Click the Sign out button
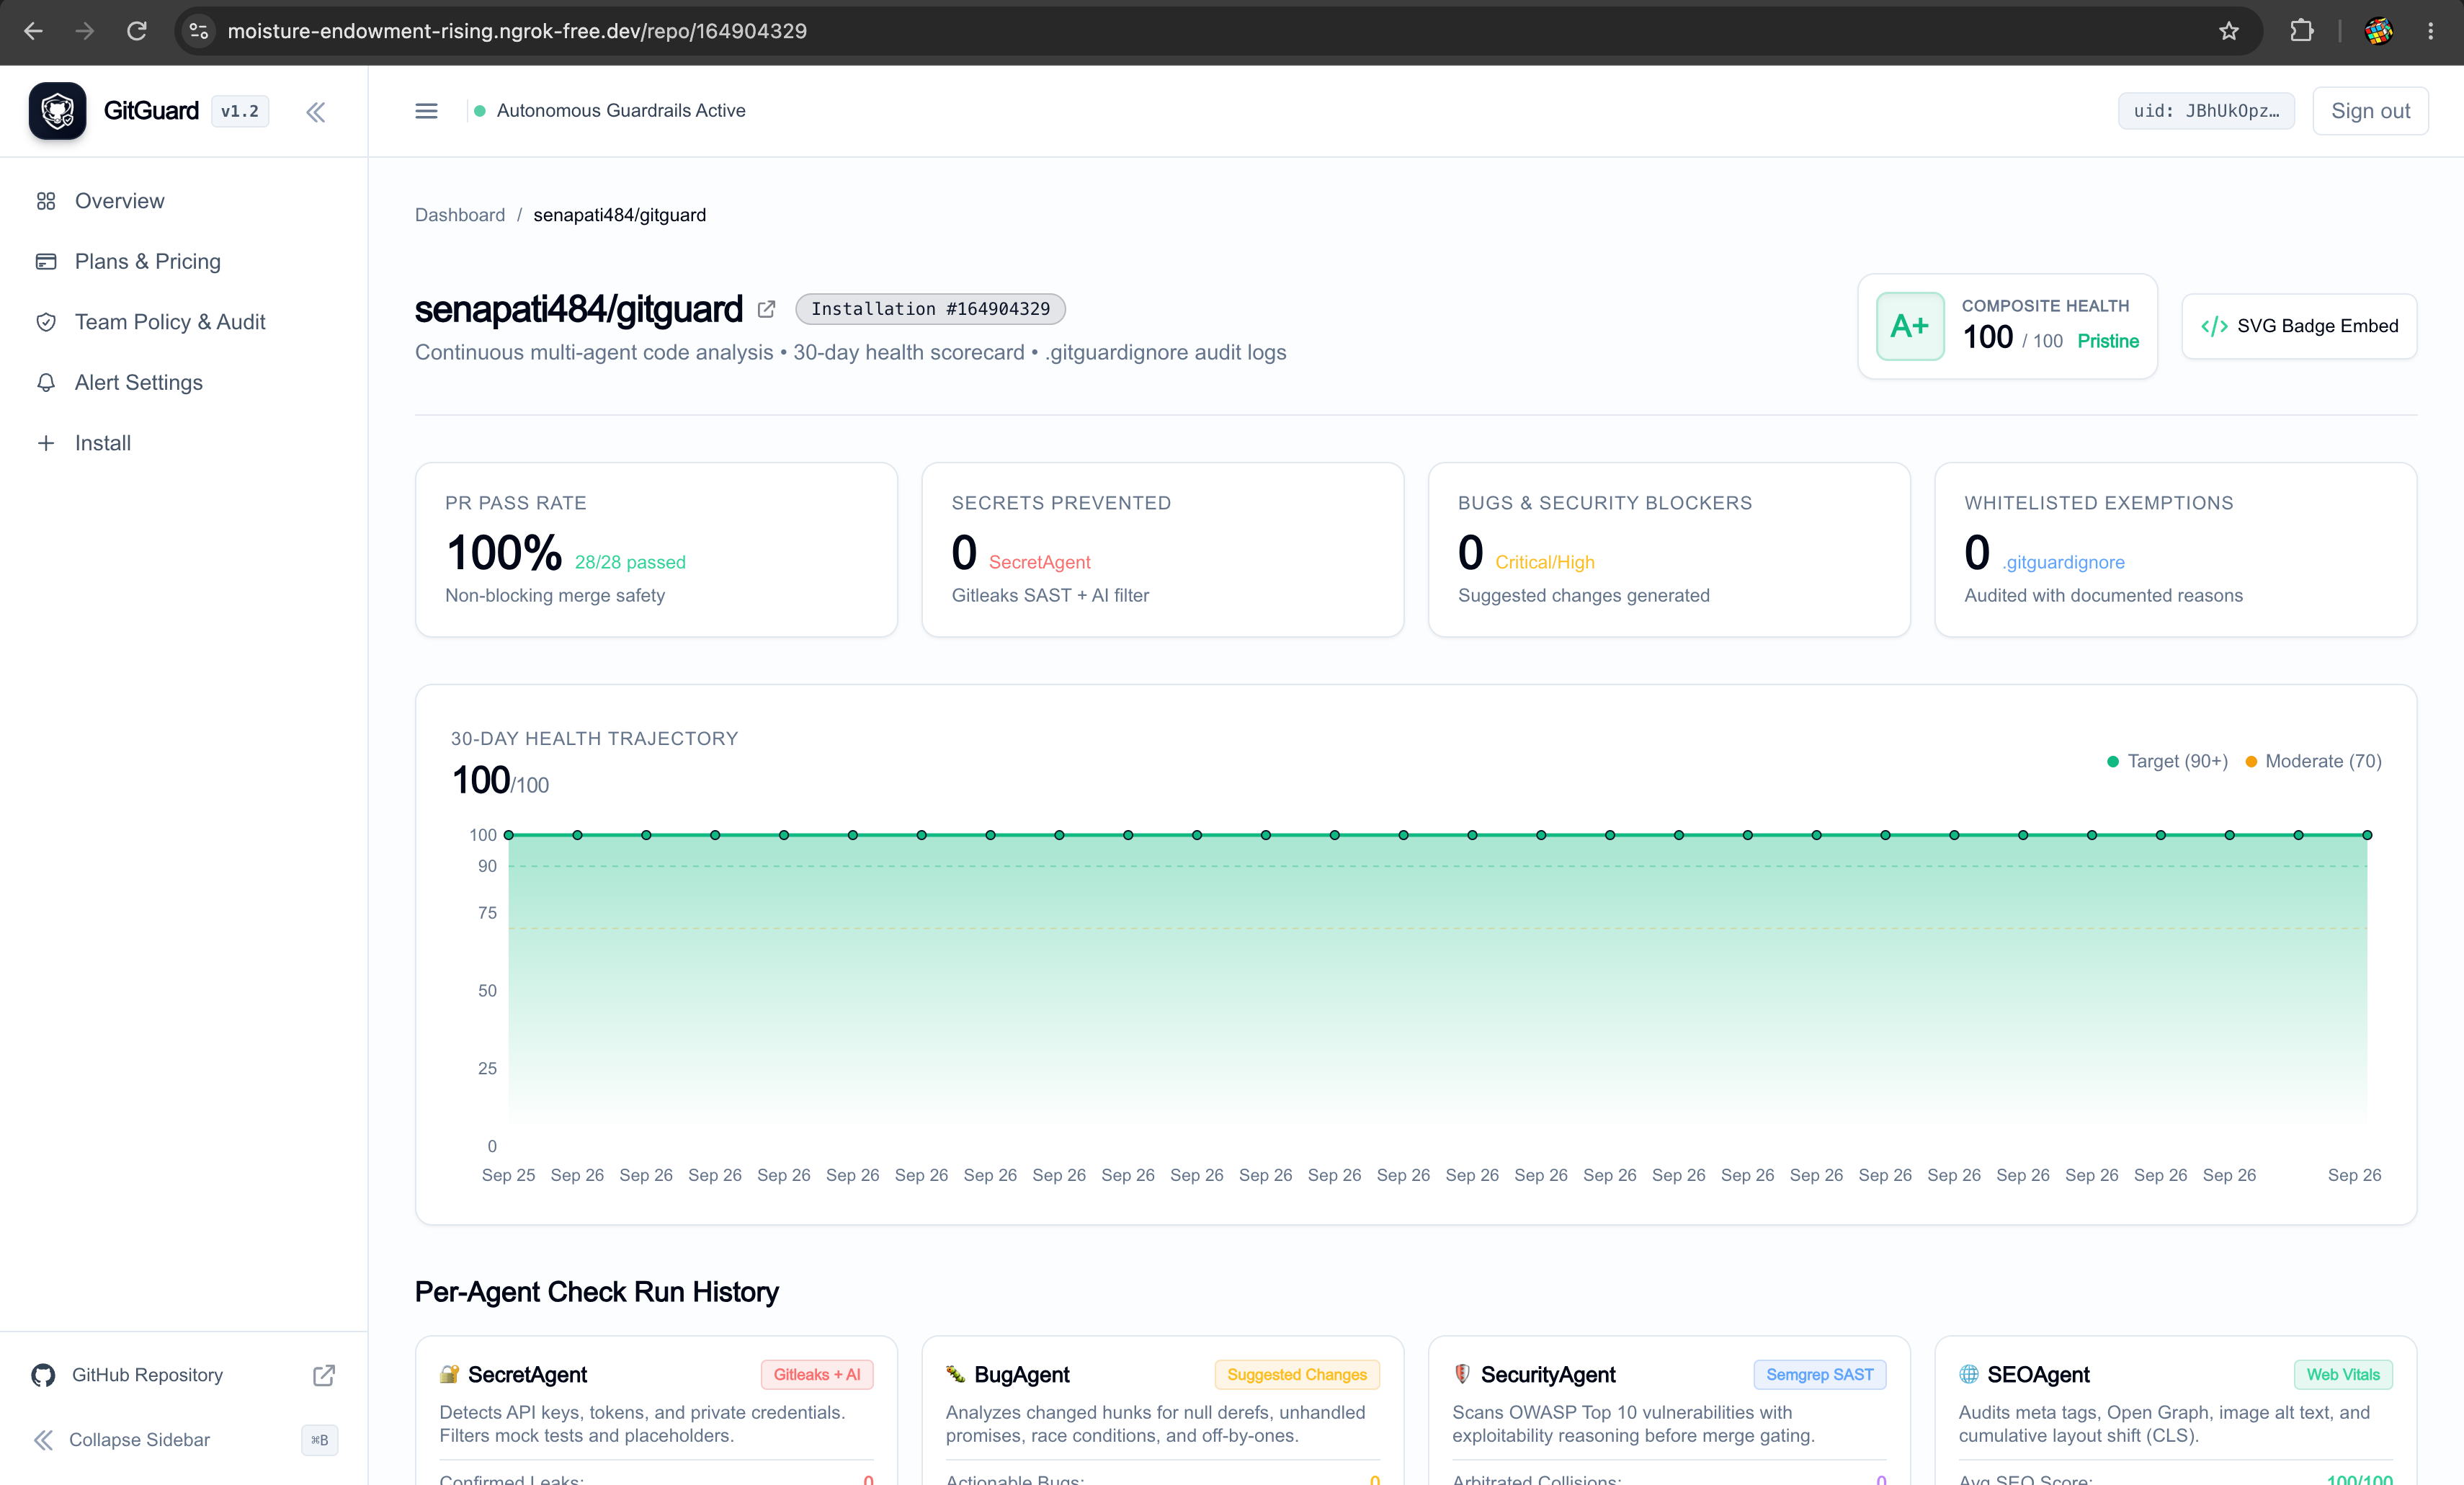Screen dimensions: 2464x1485 tap(2370, 111)
